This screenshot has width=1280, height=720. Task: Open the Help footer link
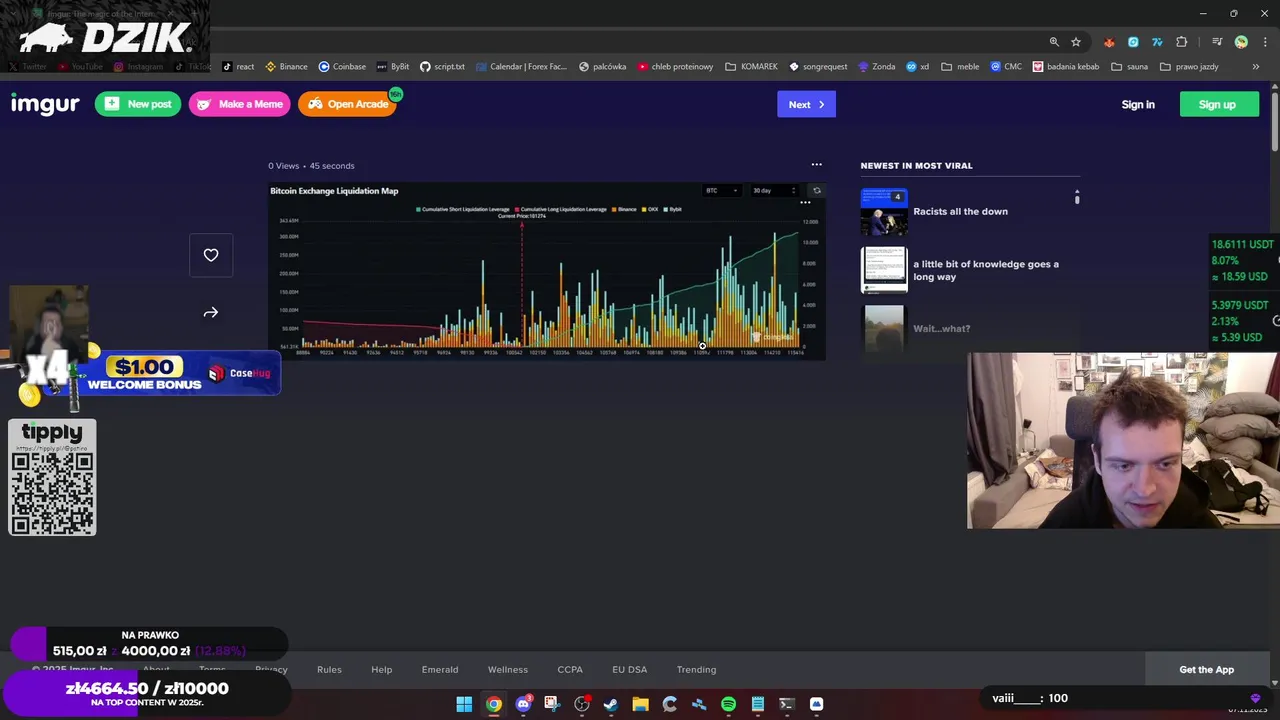tap(381, 669)
